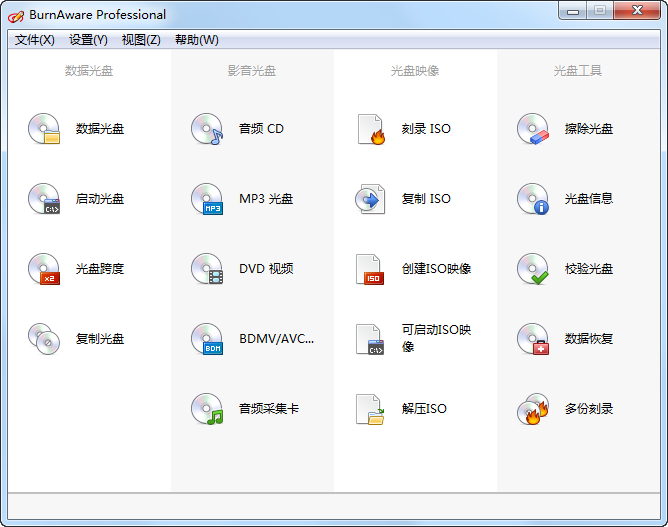Click the 启动光盘 boot disc icon

coord(44,199)
